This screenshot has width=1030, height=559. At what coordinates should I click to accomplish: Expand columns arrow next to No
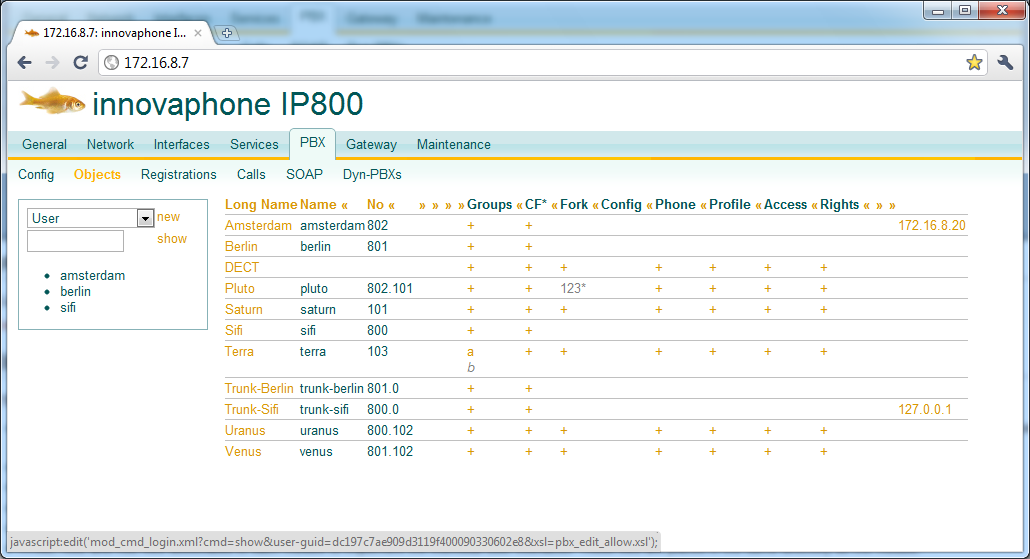pyautogui.click(x=392, y=205)
